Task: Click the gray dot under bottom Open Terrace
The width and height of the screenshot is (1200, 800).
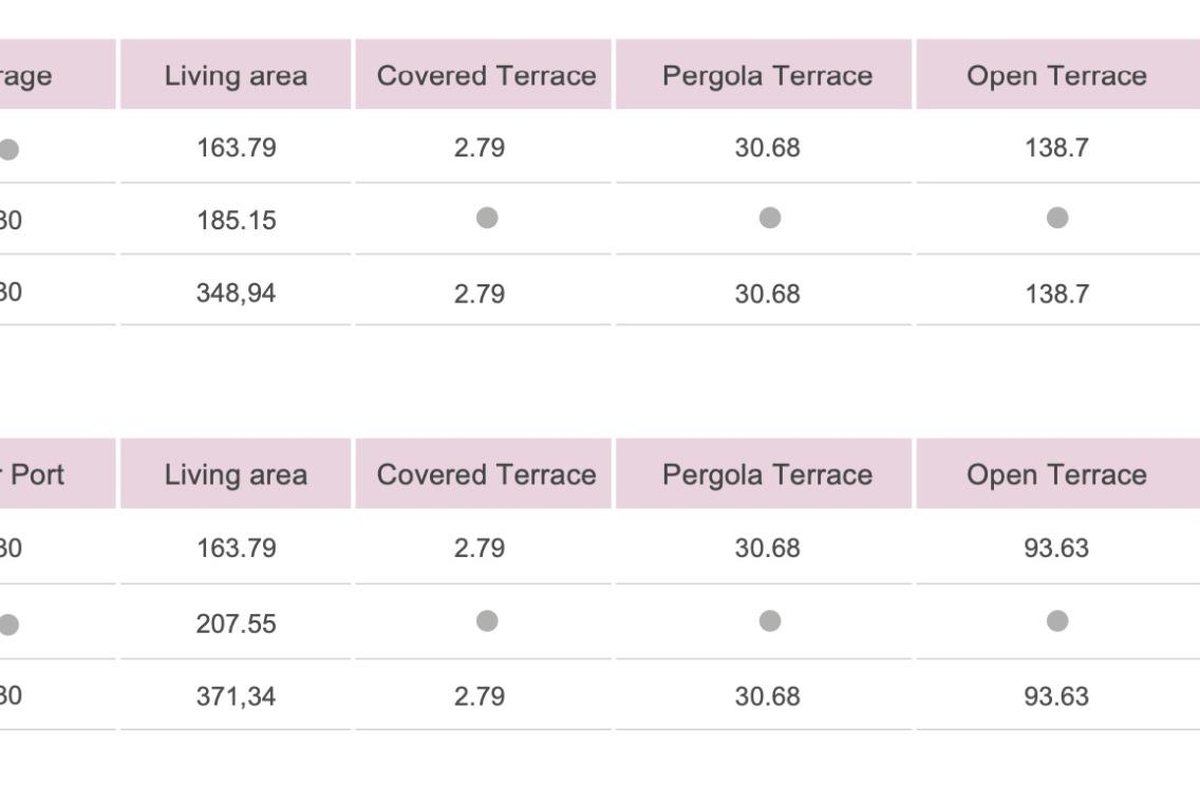Action: coord(1057,621)
